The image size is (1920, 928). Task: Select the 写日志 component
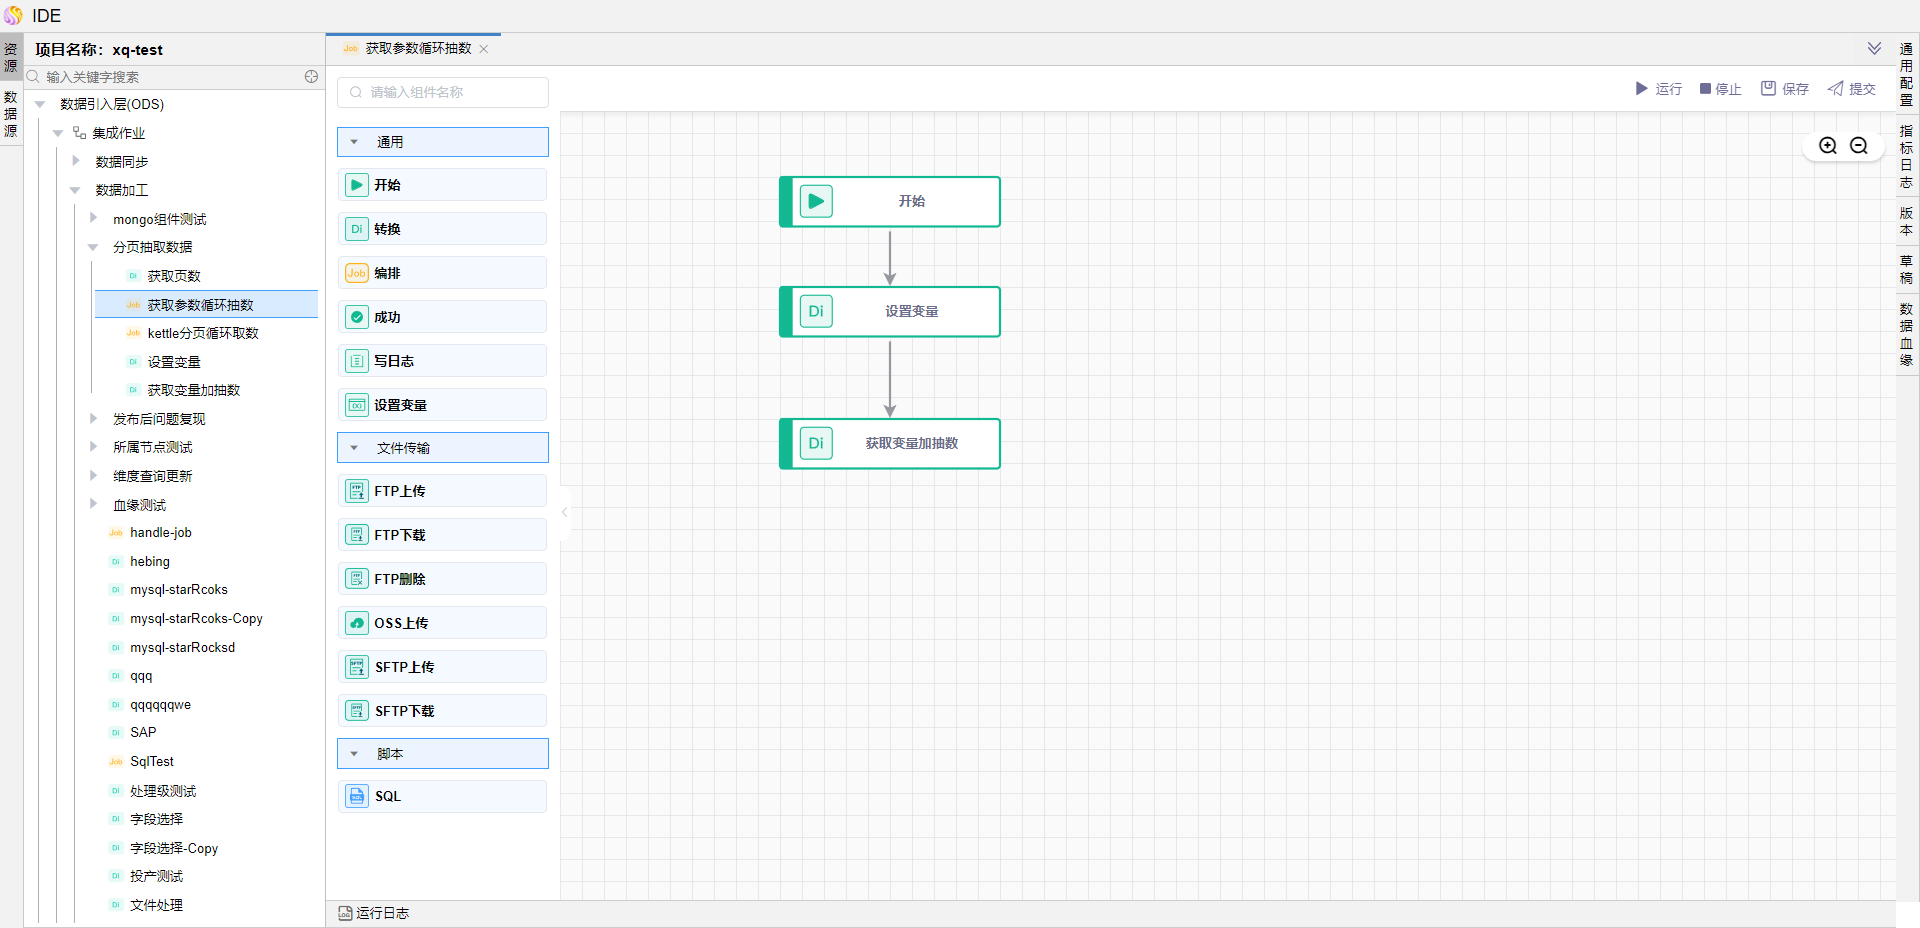(x=442, y=361)
